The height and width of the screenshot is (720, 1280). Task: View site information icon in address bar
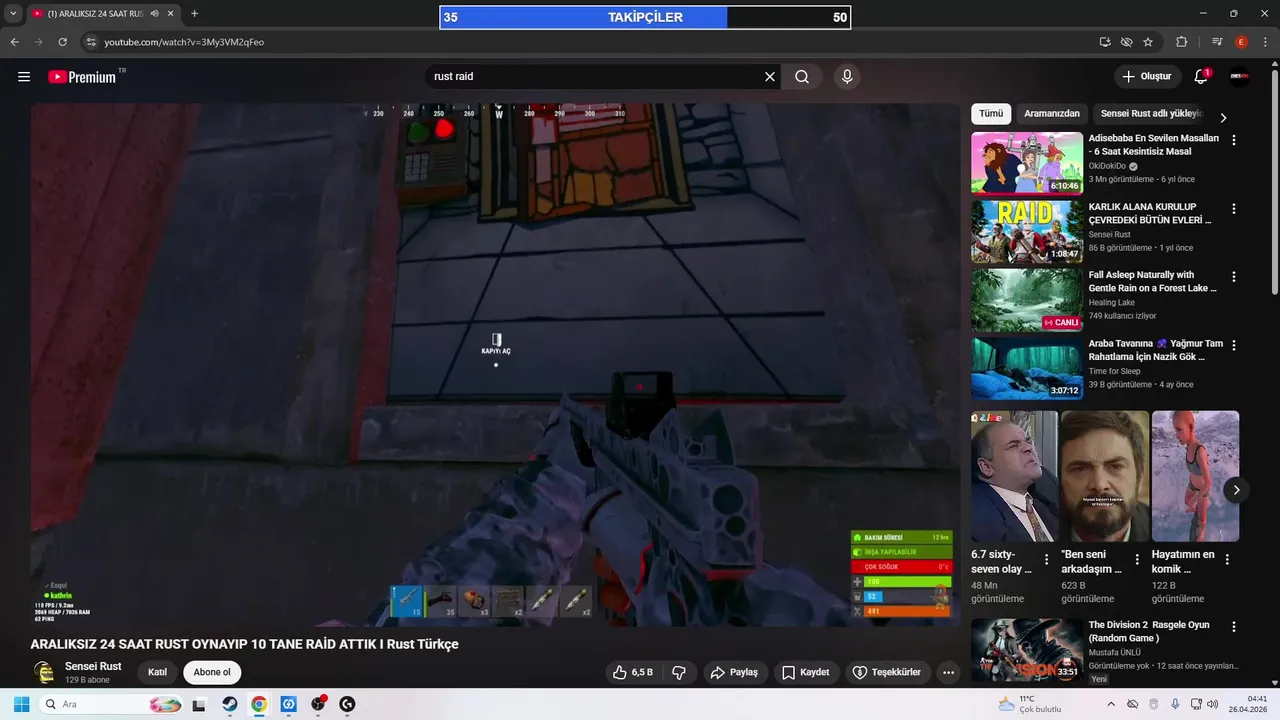(x=91, y=42)
